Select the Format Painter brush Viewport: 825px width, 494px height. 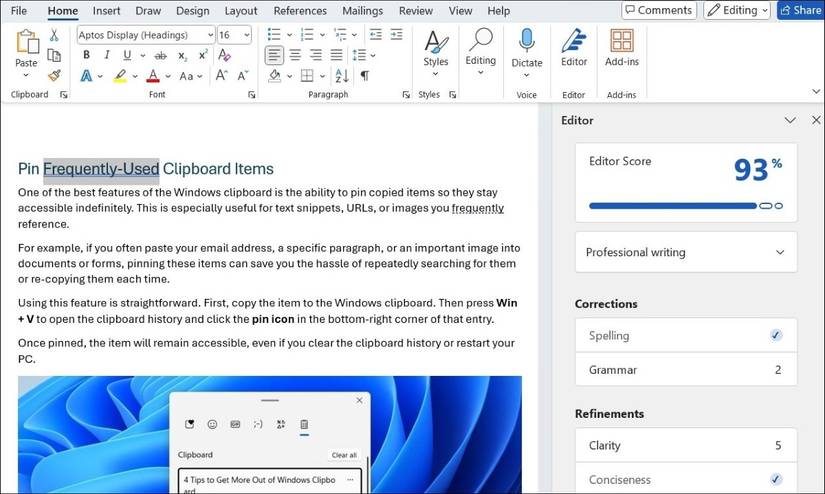(54, 75)
